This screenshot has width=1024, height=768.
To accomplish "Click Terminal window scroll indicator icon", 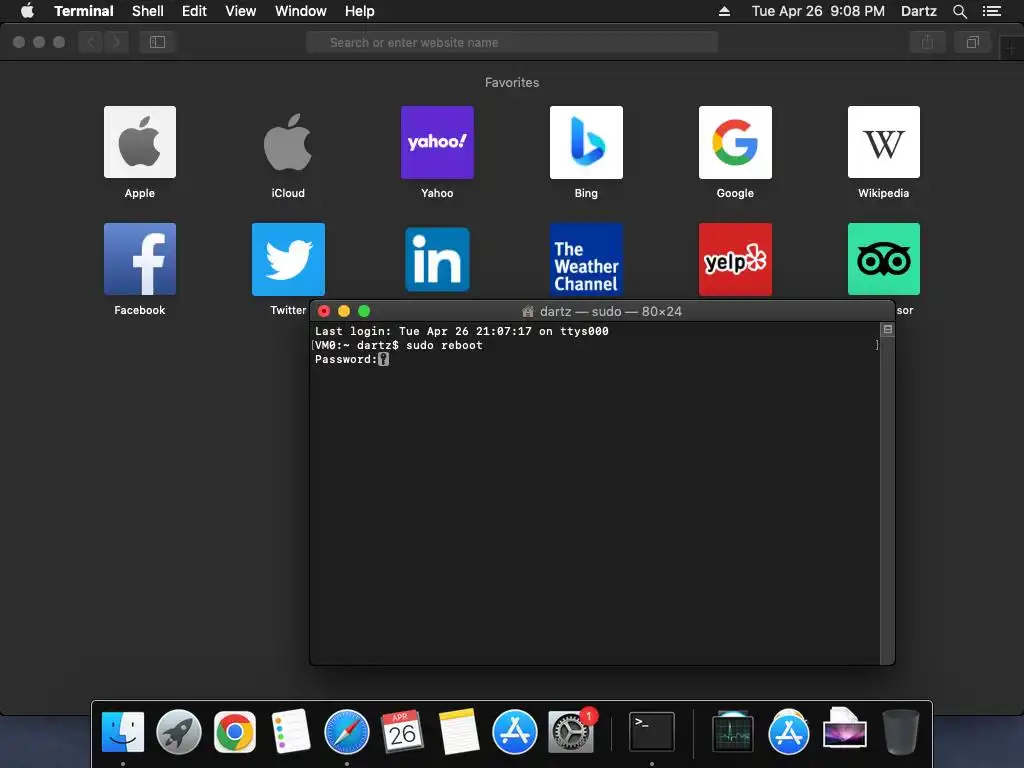I will click(x=888, y=329).
